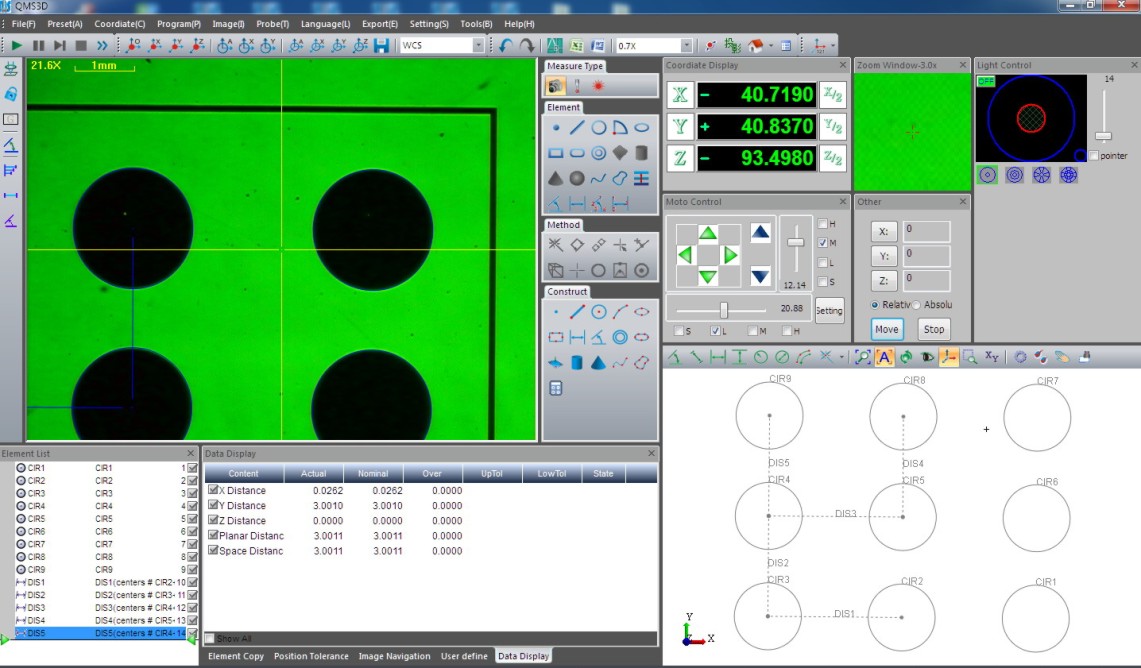Click the green Play run button
Image resolution: width=1141 pixels, height=668 pixels.
coord(16,45)
